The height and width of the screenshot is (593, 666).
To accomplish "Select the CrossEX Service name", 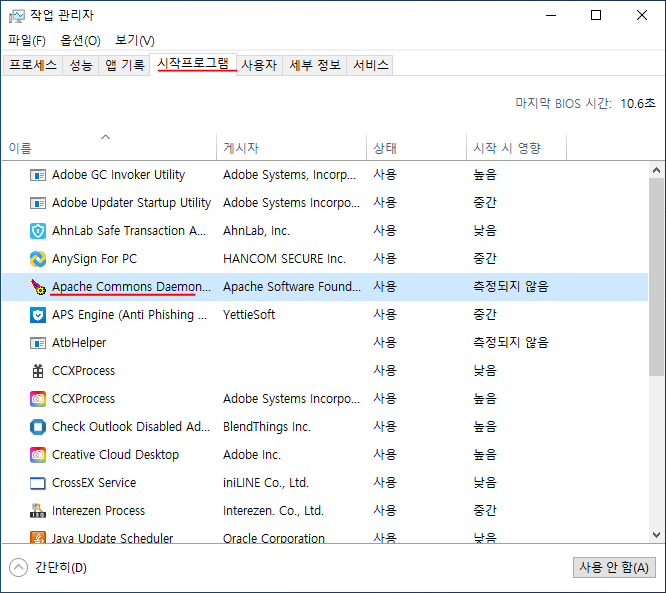I will (94, 483).
